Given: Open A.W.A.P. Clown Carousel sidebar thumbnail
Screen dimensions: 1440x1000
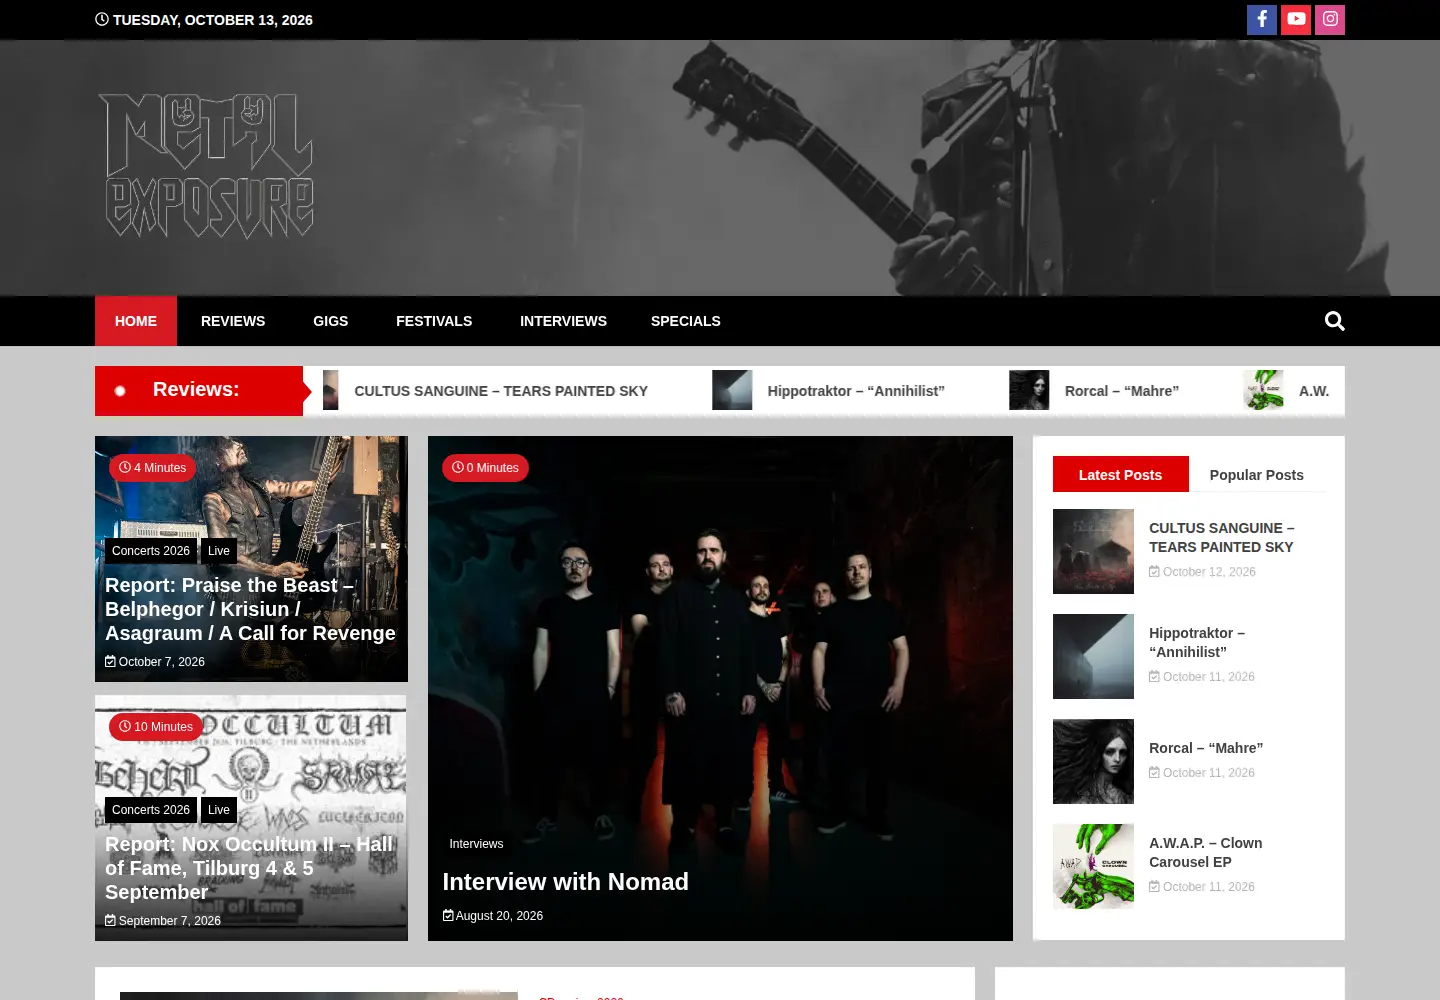Looking at the screenshot, I should pos(1093,866).
